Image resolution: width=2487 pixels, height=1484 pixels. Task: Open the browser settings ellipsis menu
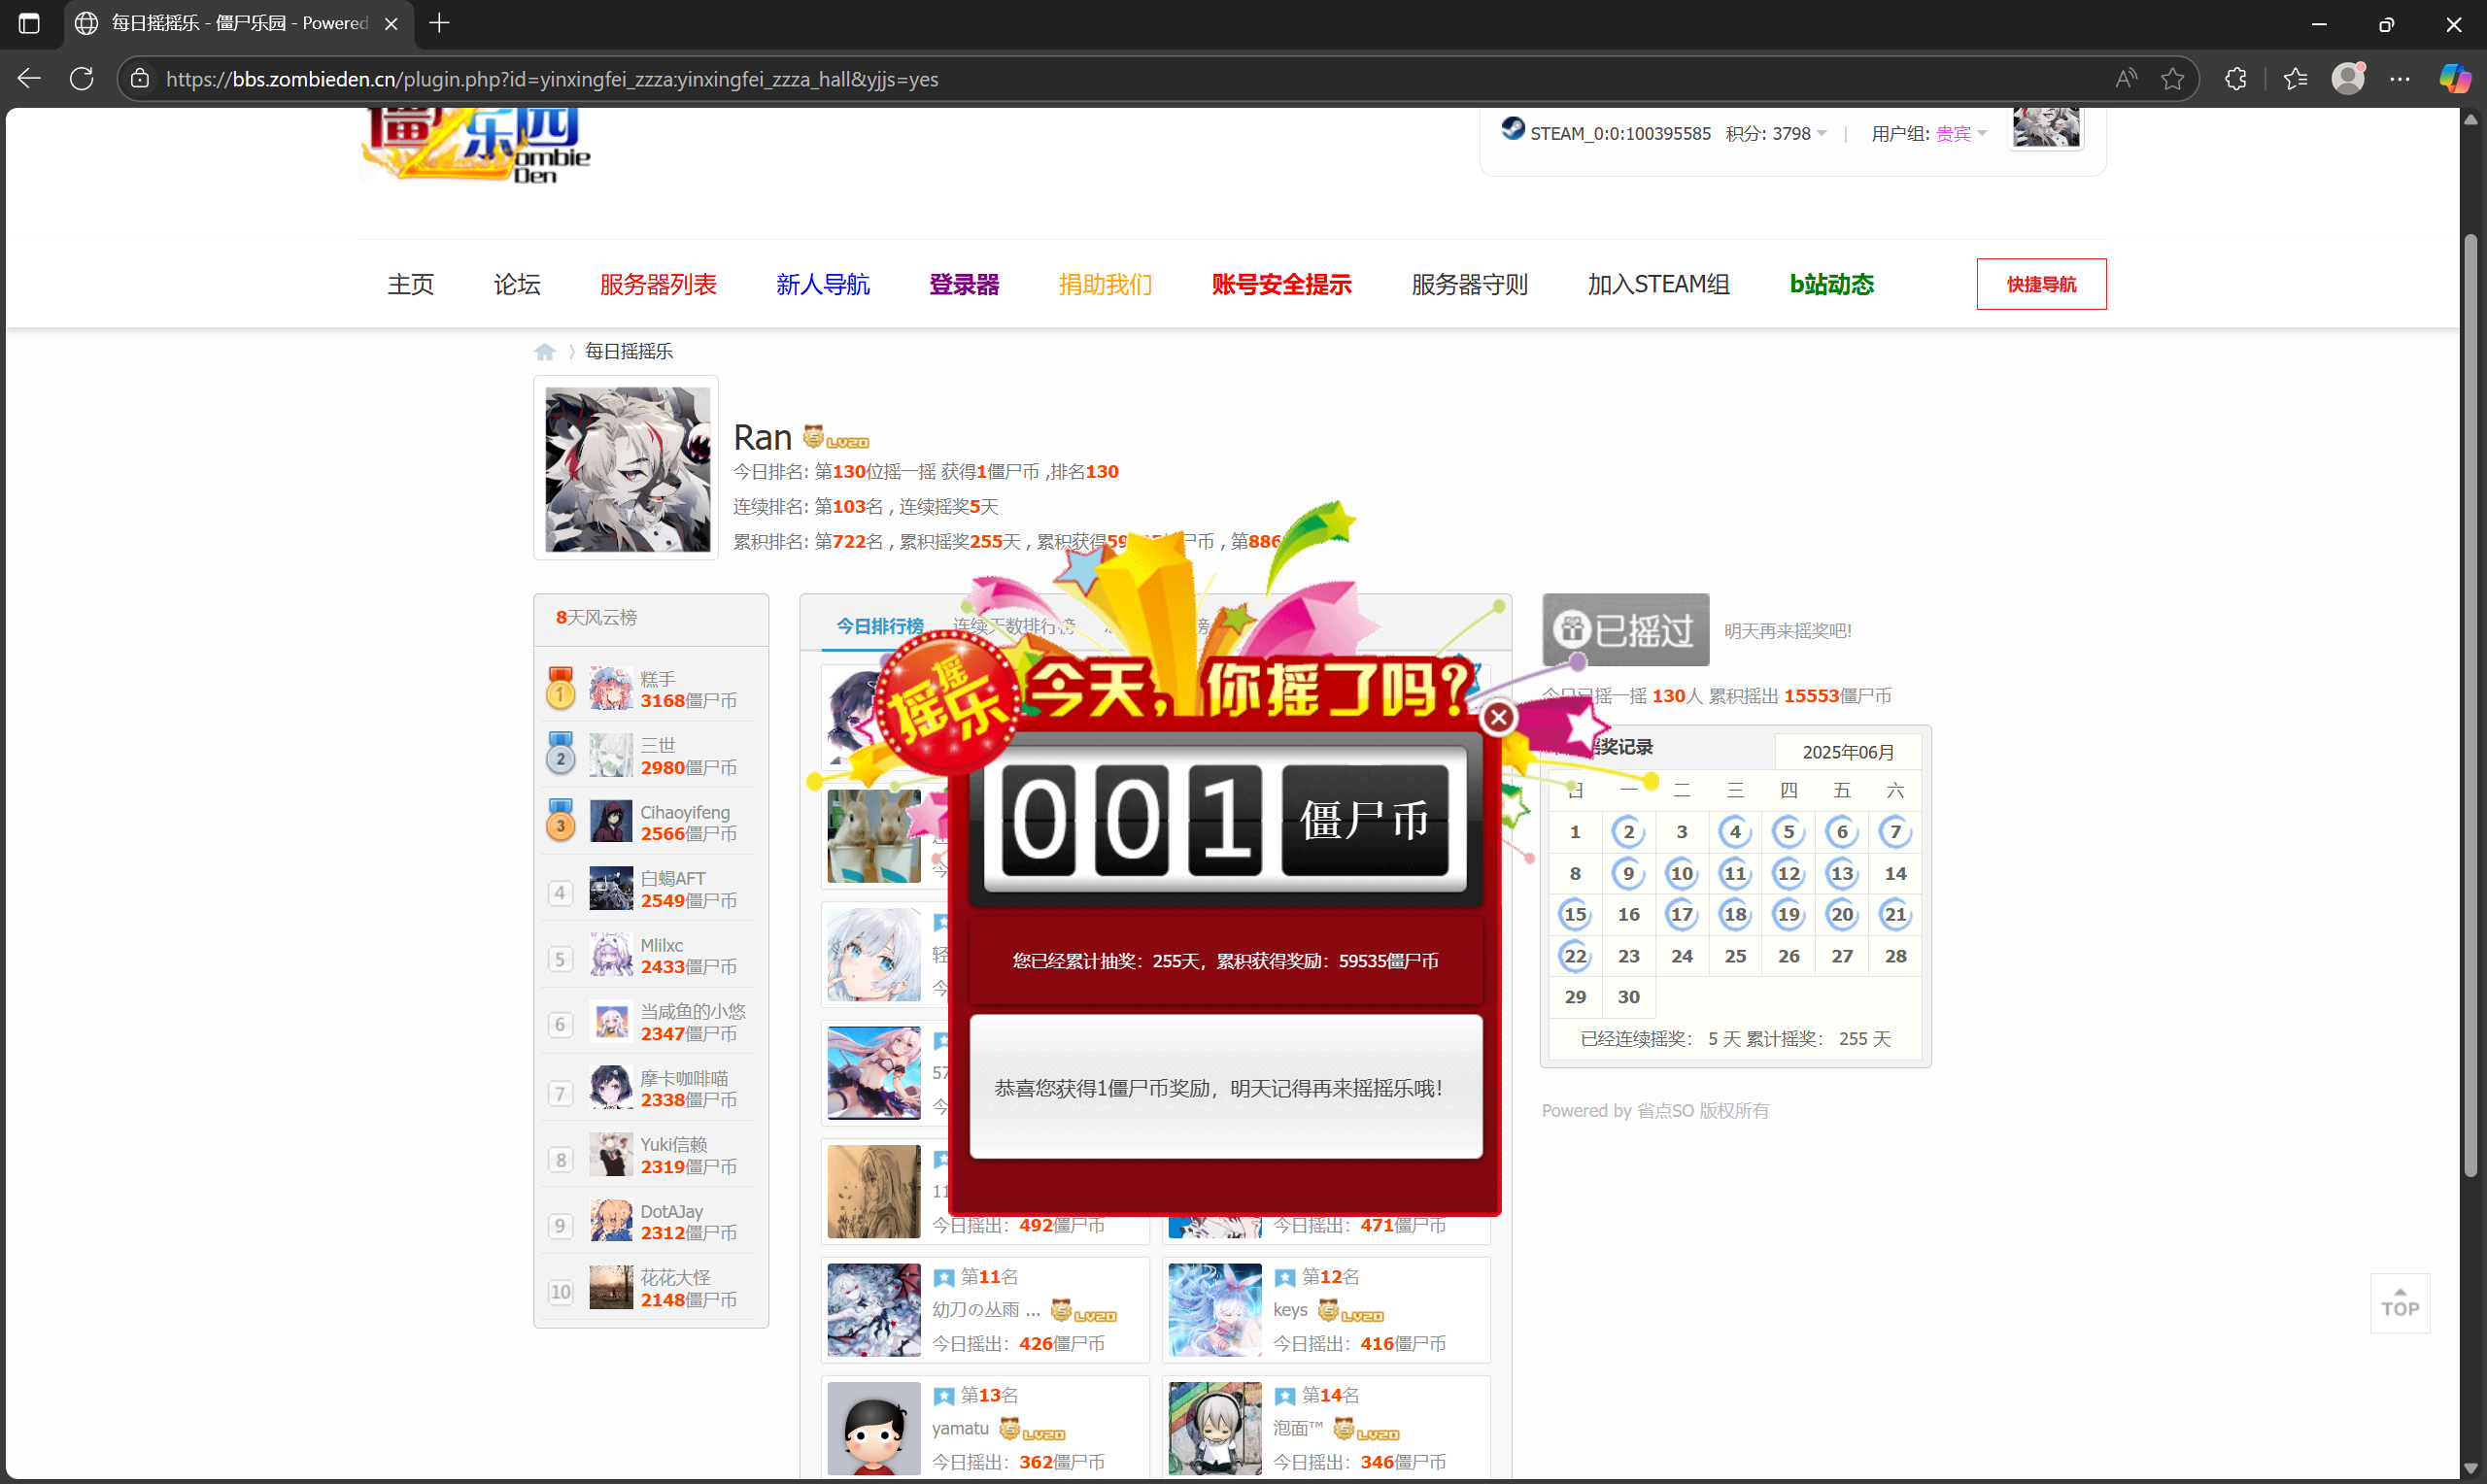(2400, 79)
